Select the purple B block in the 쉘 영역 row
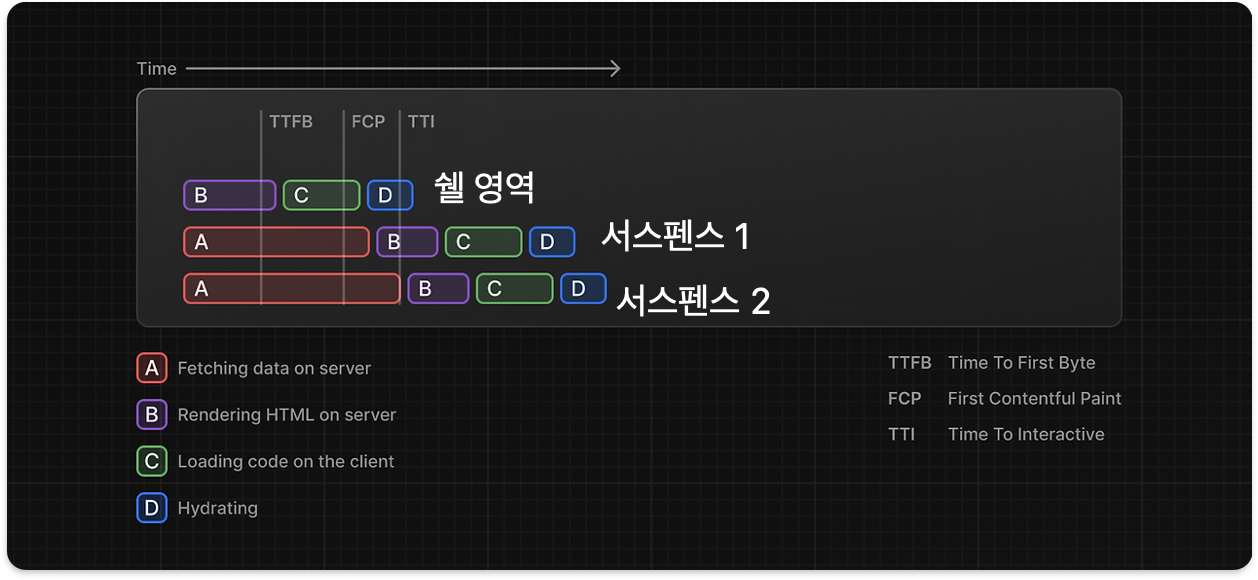Screen dimensions: 1258x580 (x=229, y=195)
